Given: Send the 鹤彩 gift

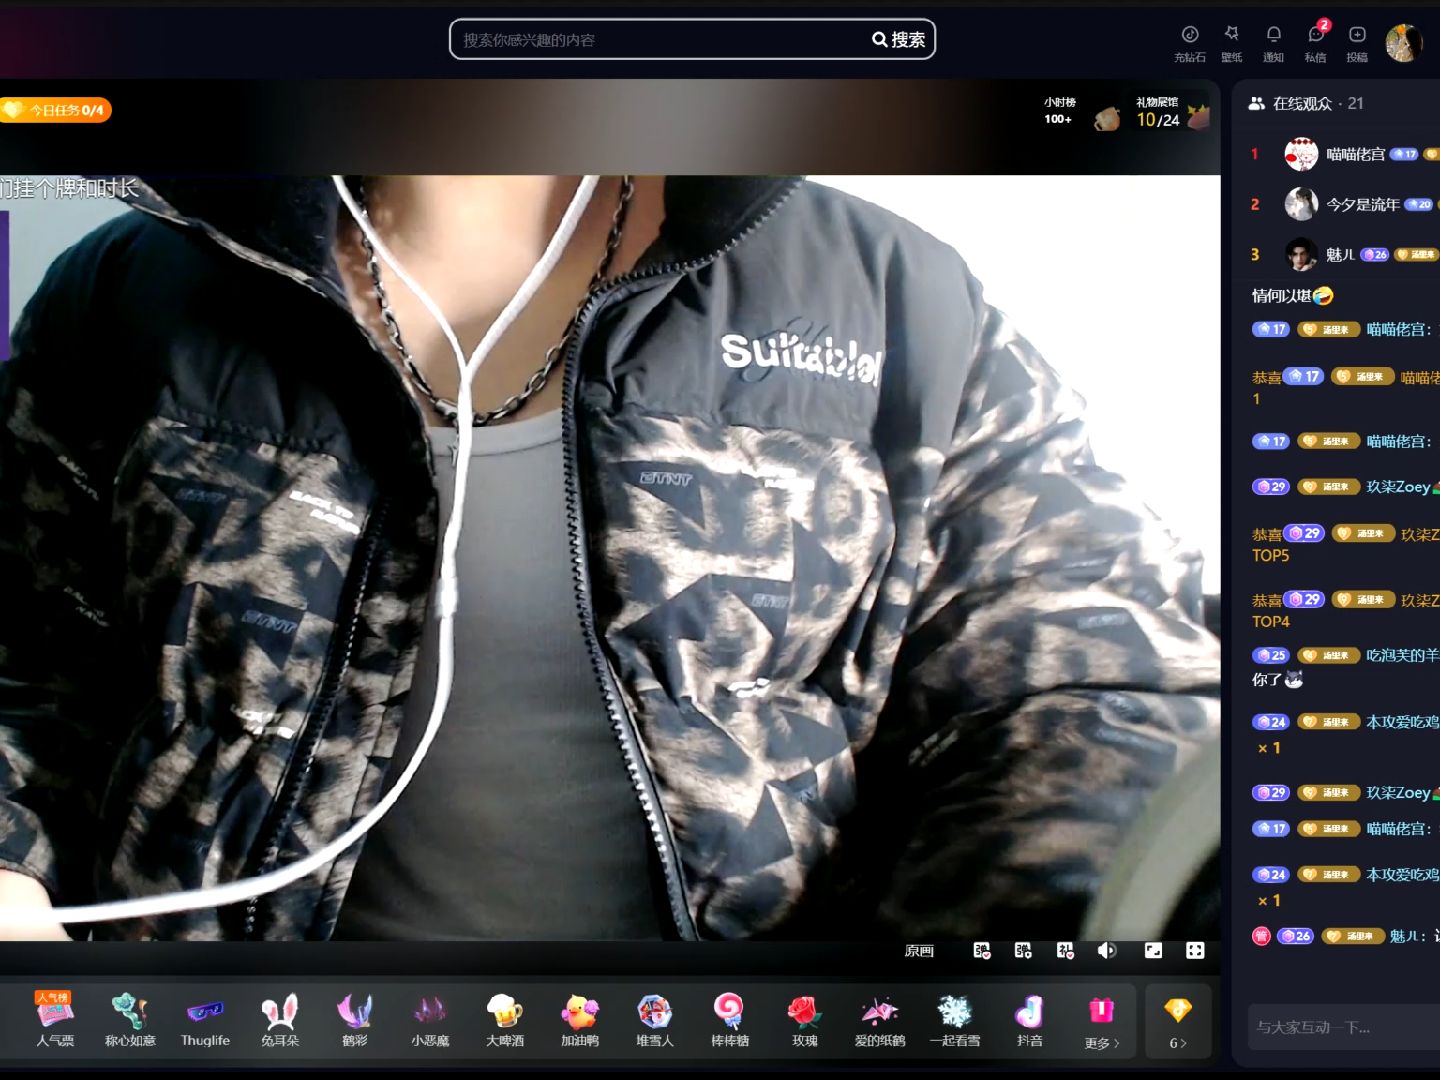Looking at the screenshot, I should tap(355, 1020).
